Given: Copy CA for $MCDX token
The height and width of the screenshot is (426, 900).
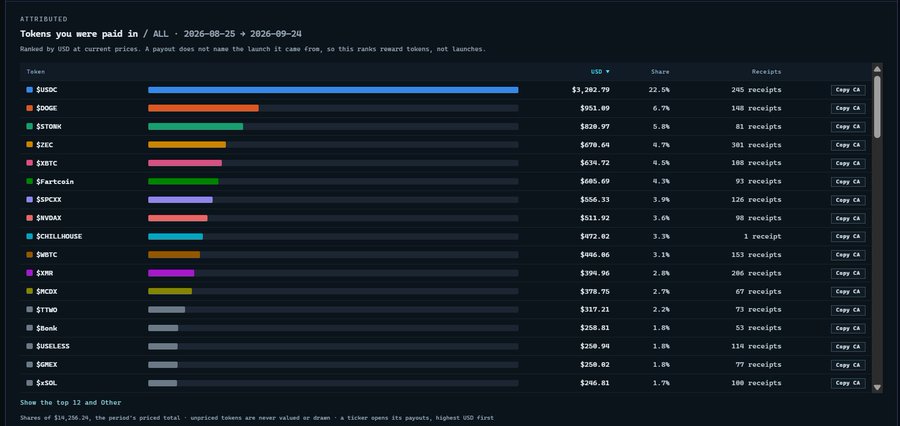Looking at the screenshot, I should pyautogui.click(x=848, y=292).
